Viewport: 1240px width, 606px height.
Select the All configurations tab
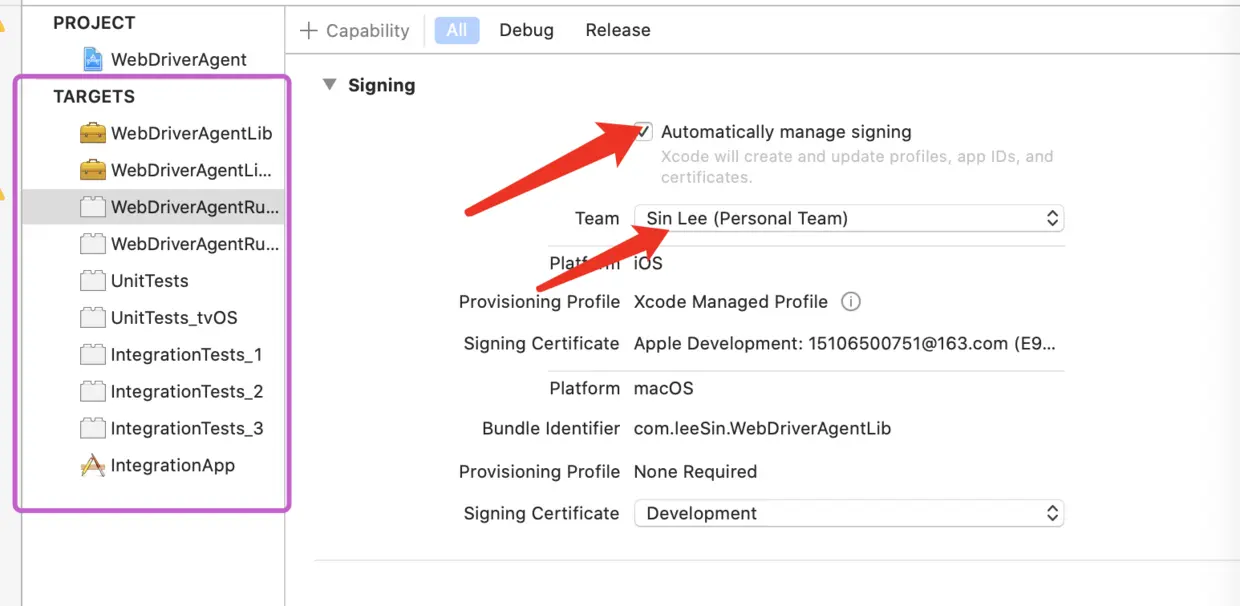point(457,30)
